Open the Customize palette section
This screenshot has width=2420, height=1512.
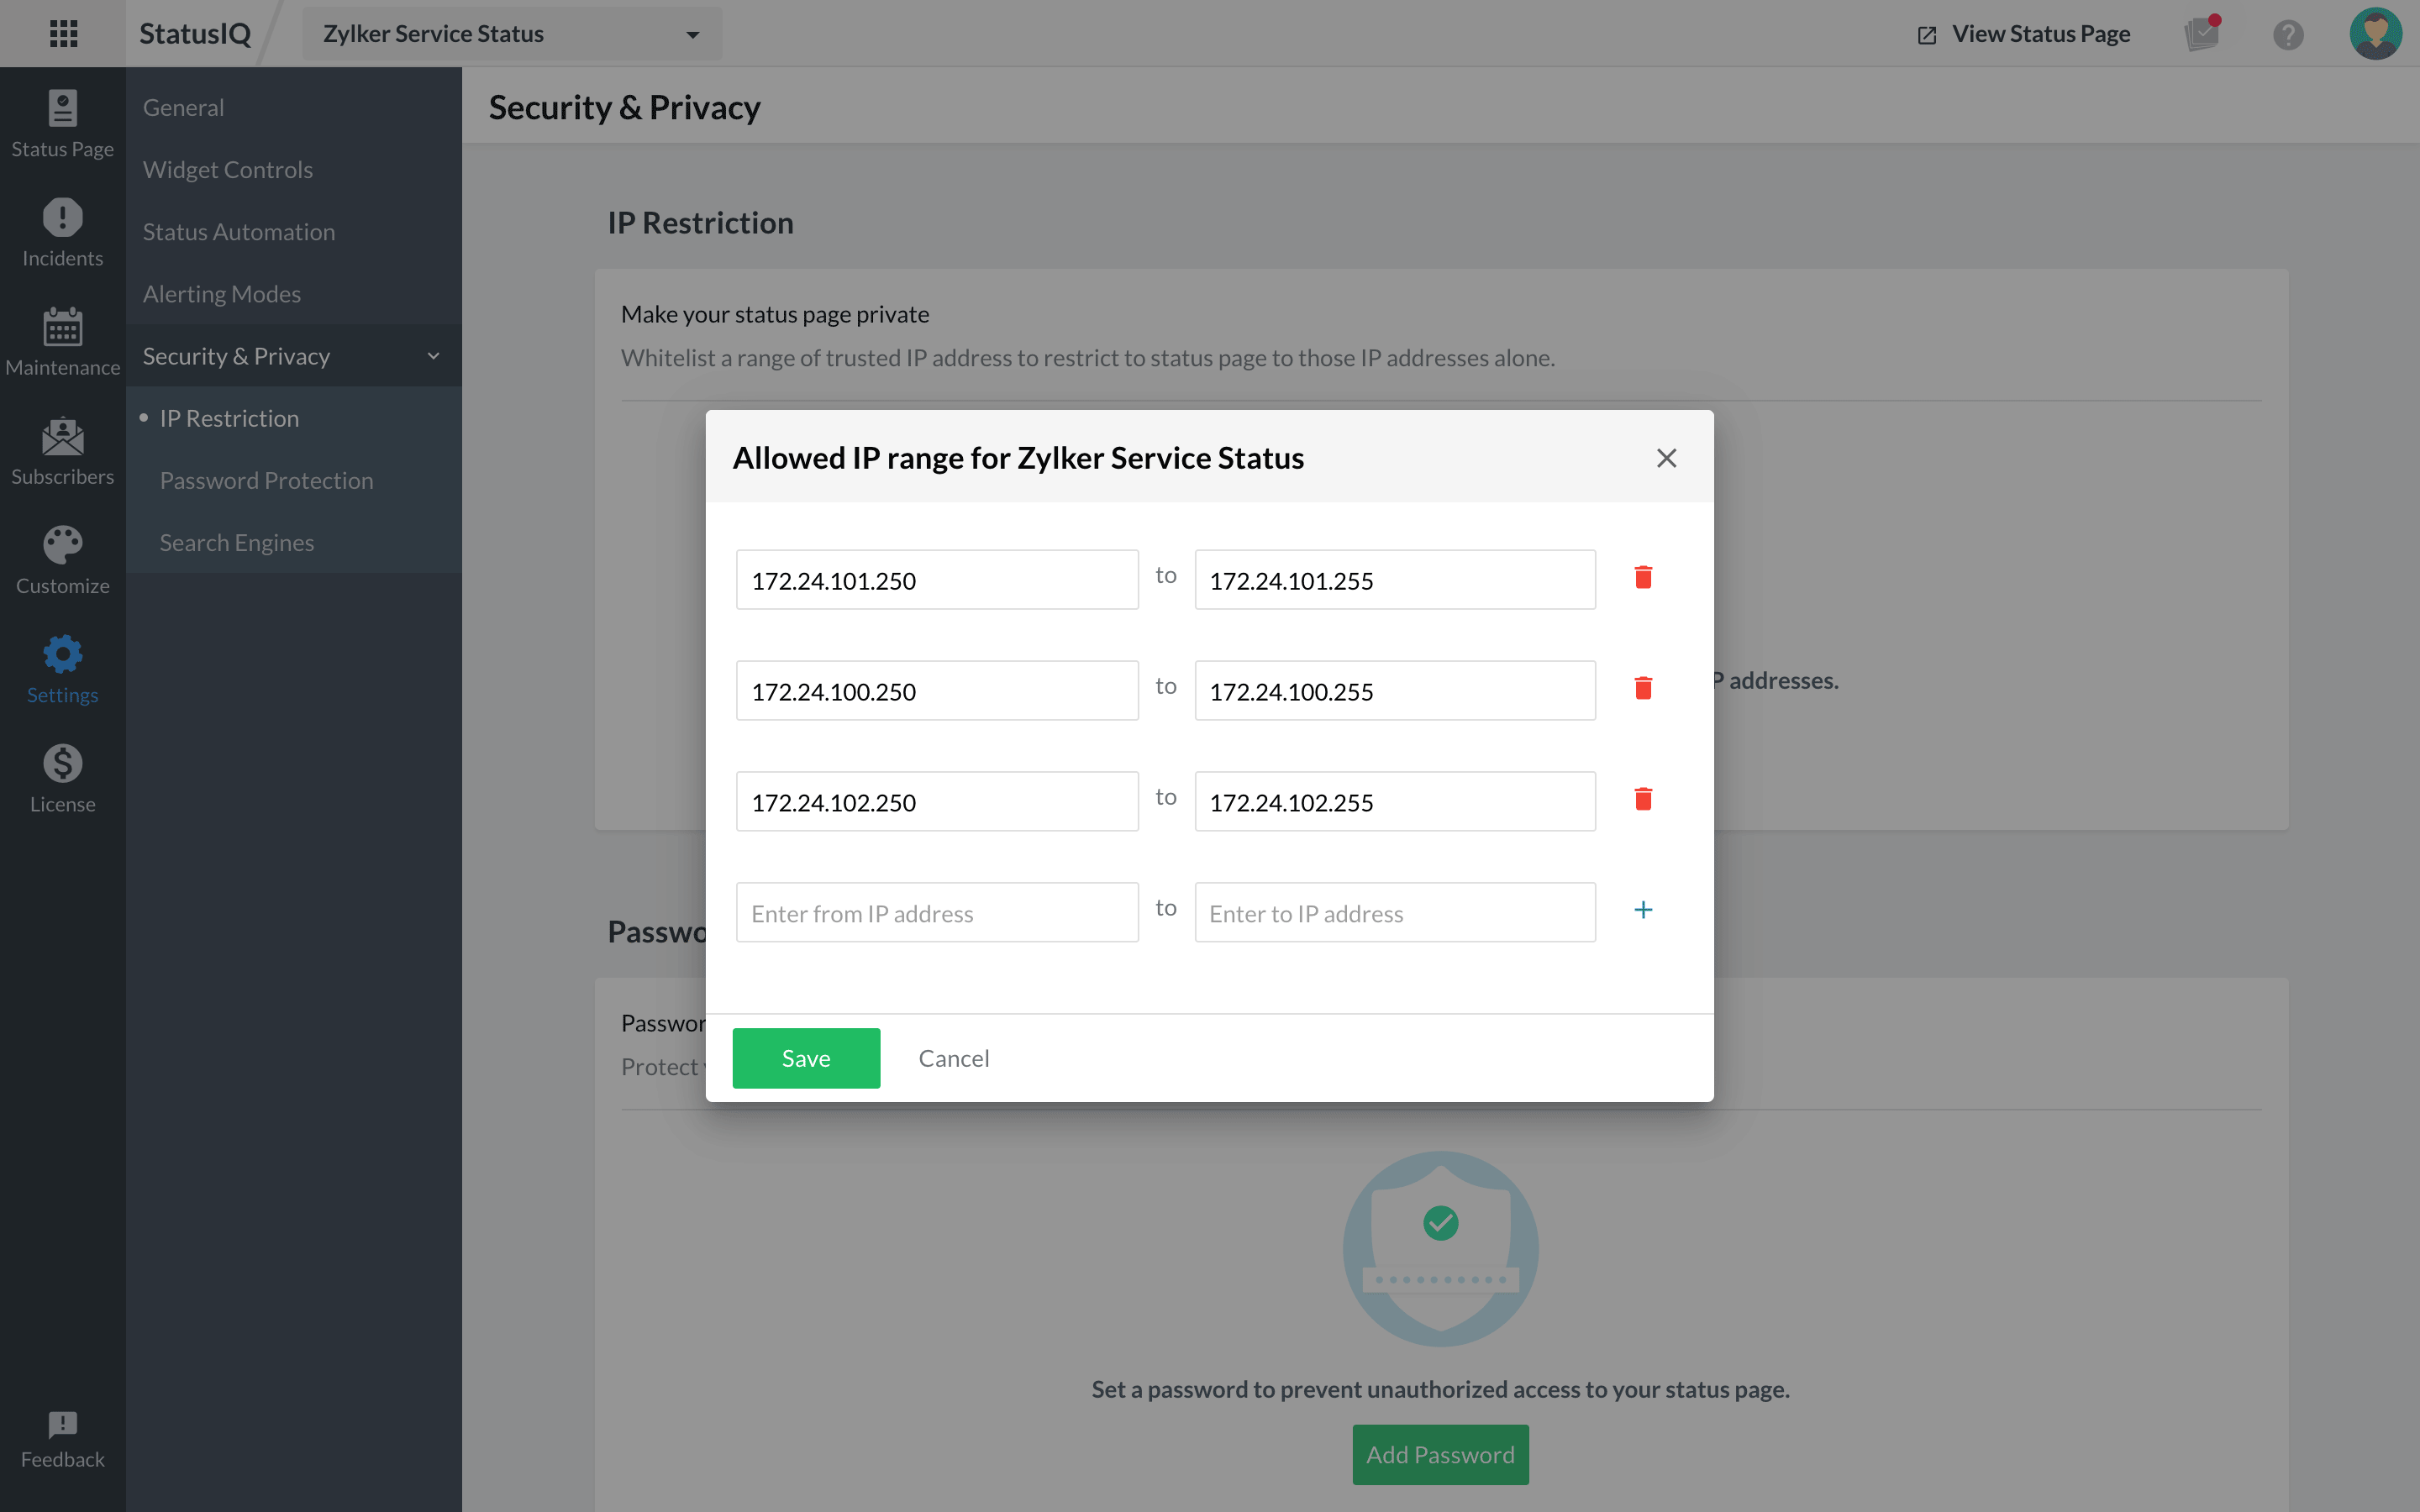[62, 560]
